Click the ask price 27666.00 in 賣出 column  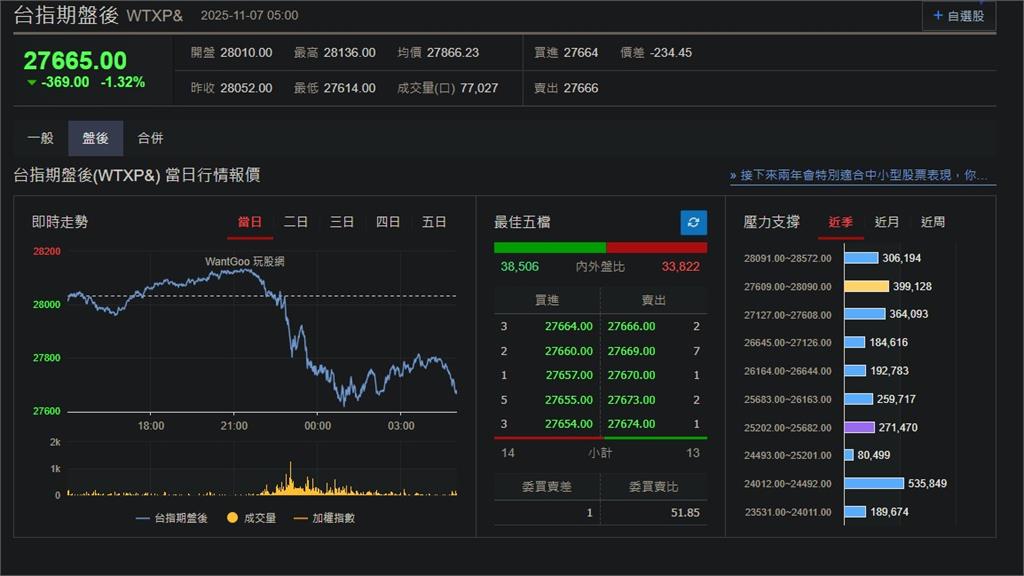634,326
